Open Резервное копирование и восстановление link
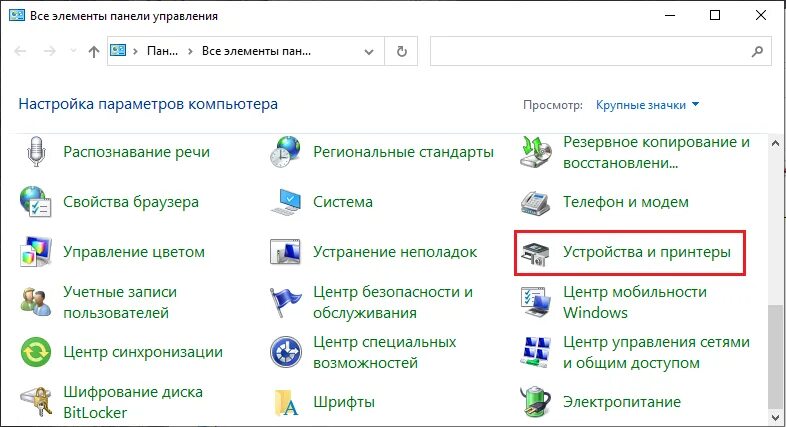This screenshot has height=427, width=786. pos(656,152)
